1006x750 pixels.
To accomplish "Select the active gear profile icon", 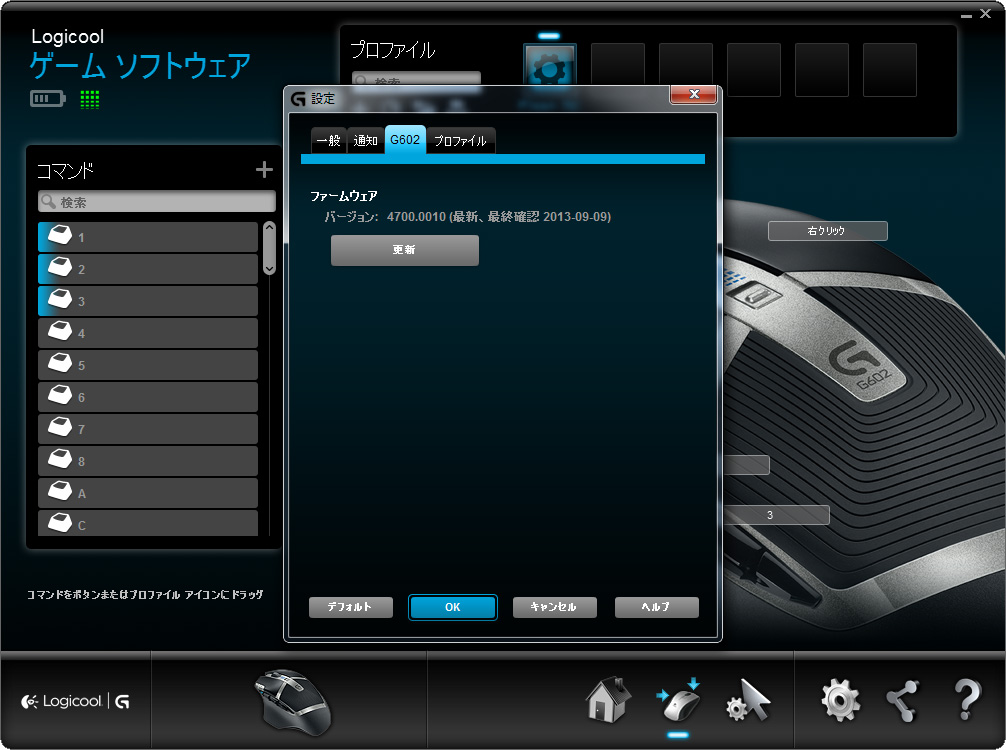I will point(550,66).
